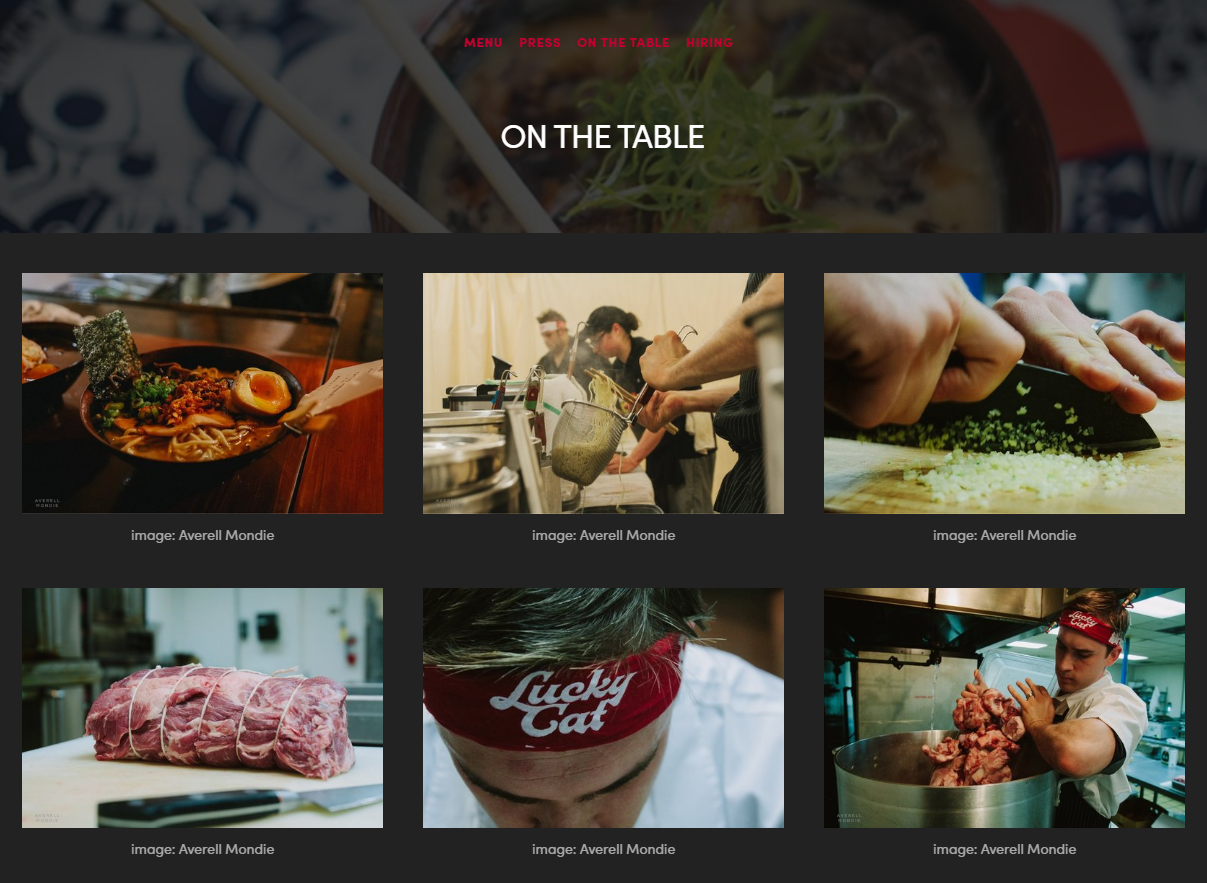Click the caption under the noodle strainer photo
The width and height of the screenshot is (1207, 883).
point(603,535)
